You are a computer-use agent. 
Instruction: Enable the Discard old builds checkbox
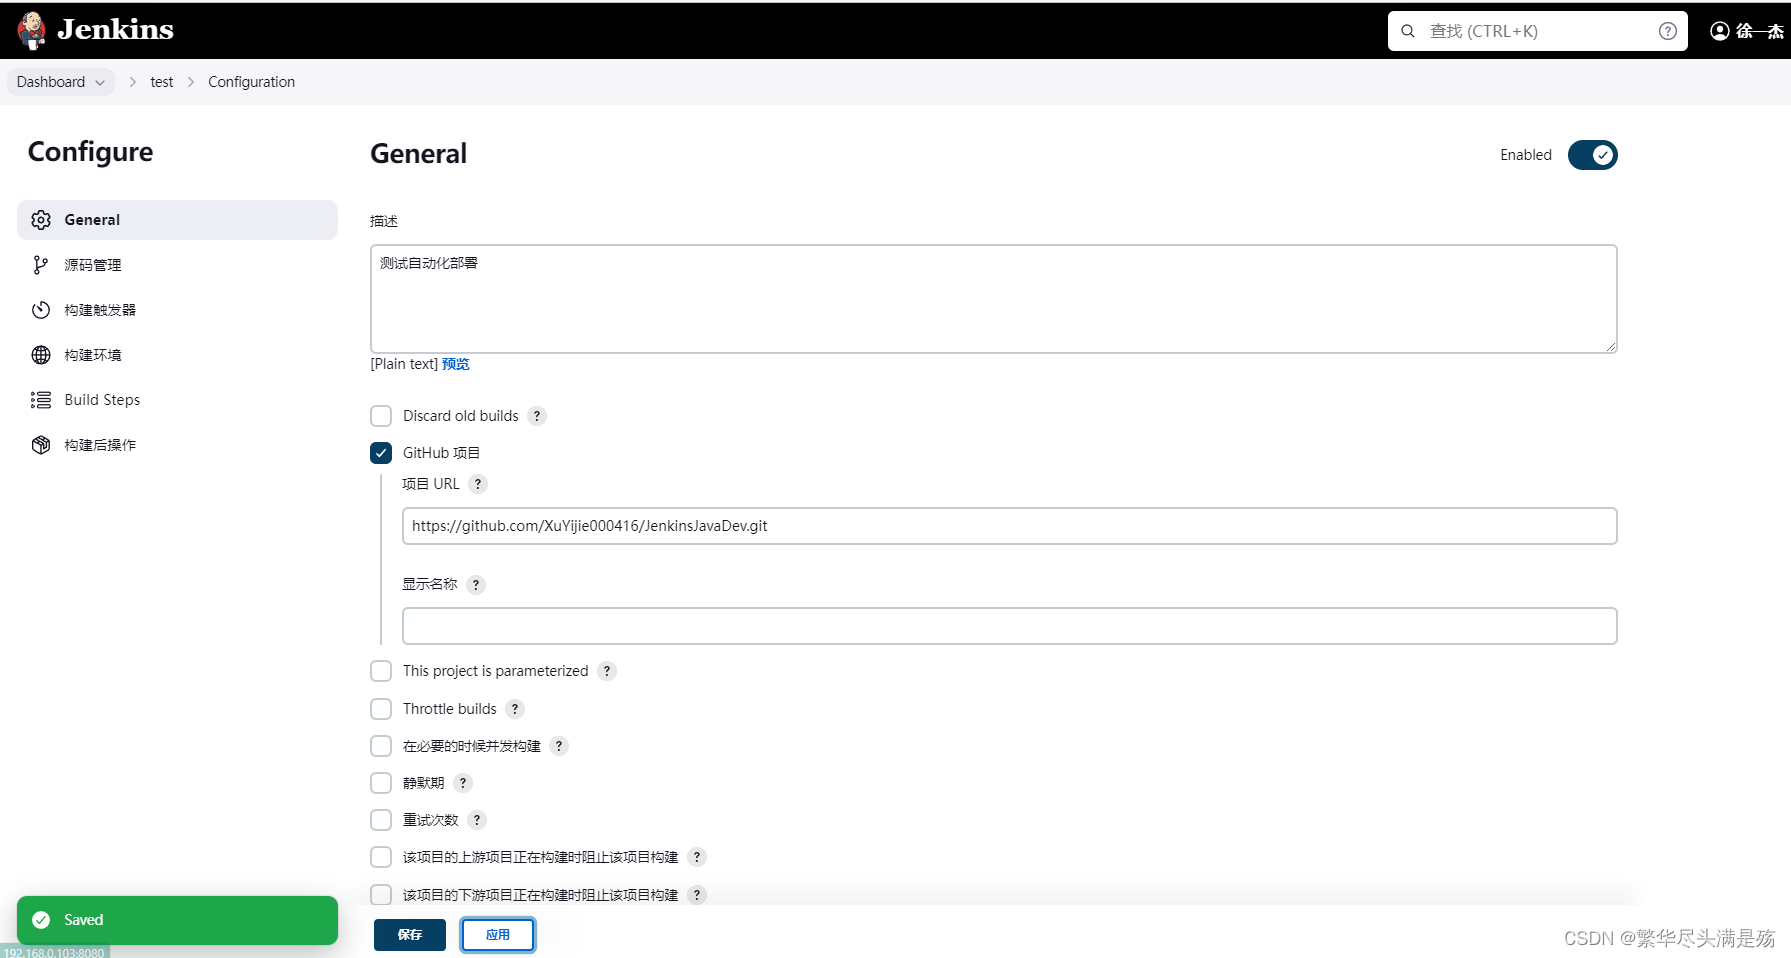381,415
